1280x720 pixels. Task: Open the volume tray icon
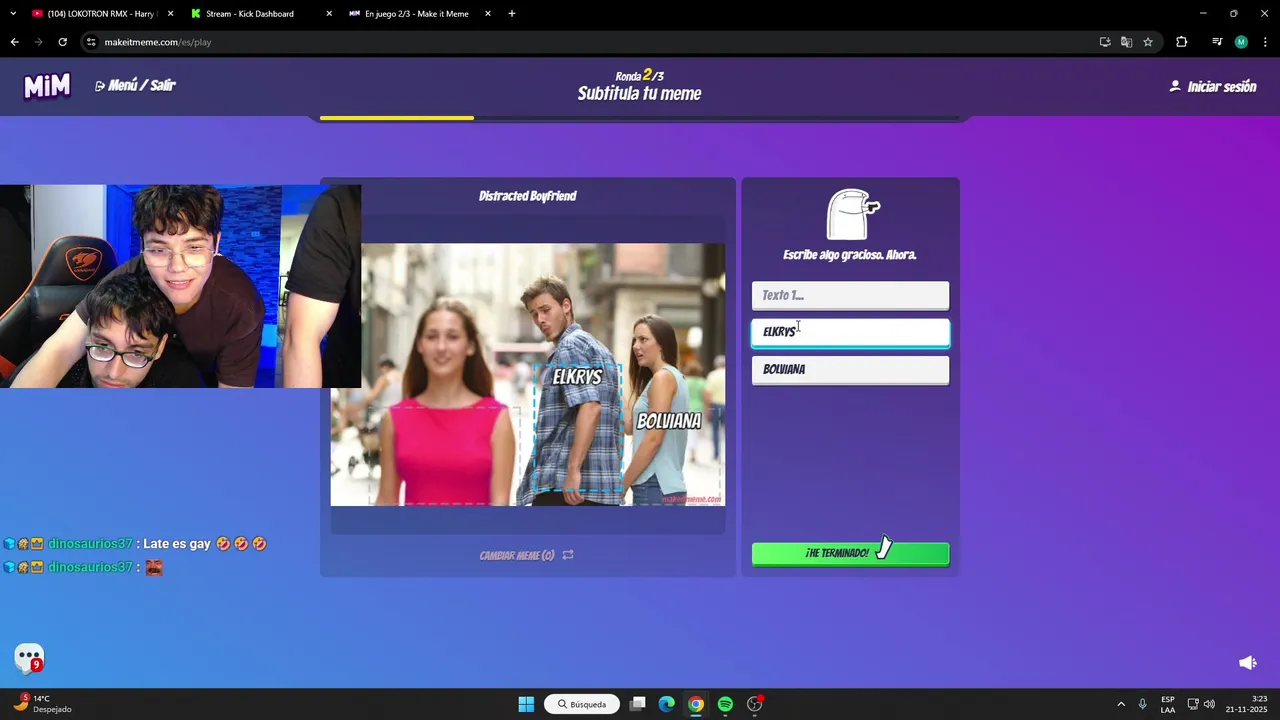(x=1209, y=704)
